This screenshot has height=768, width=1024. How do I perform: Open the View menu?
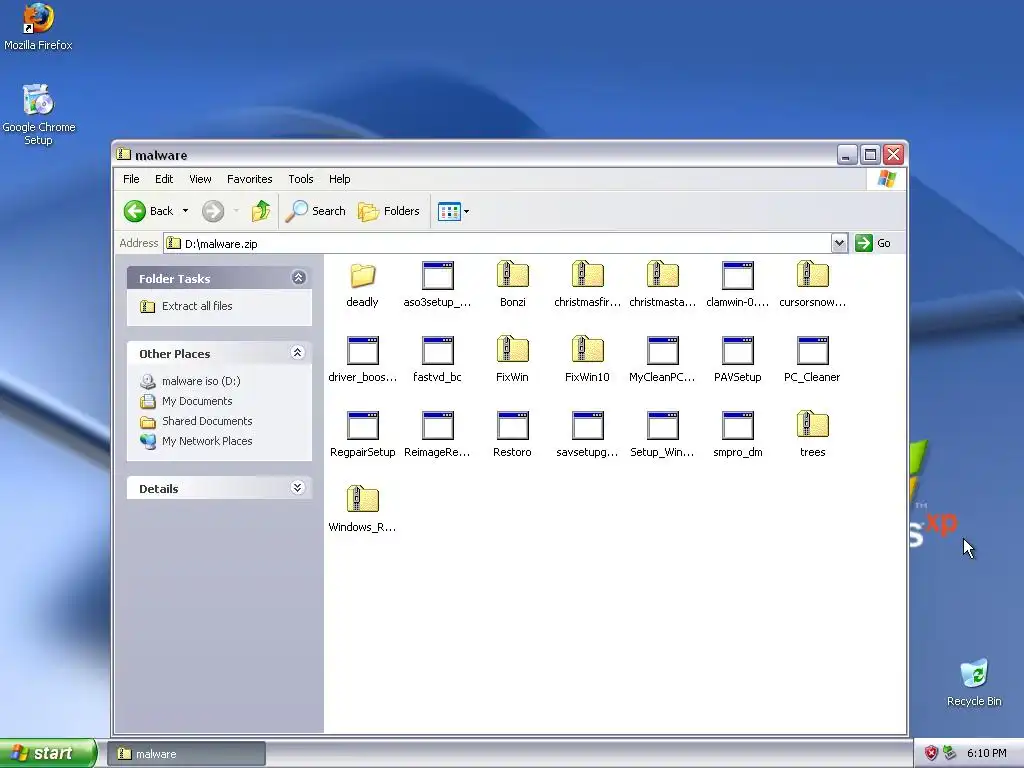click(x=200, y=179)
